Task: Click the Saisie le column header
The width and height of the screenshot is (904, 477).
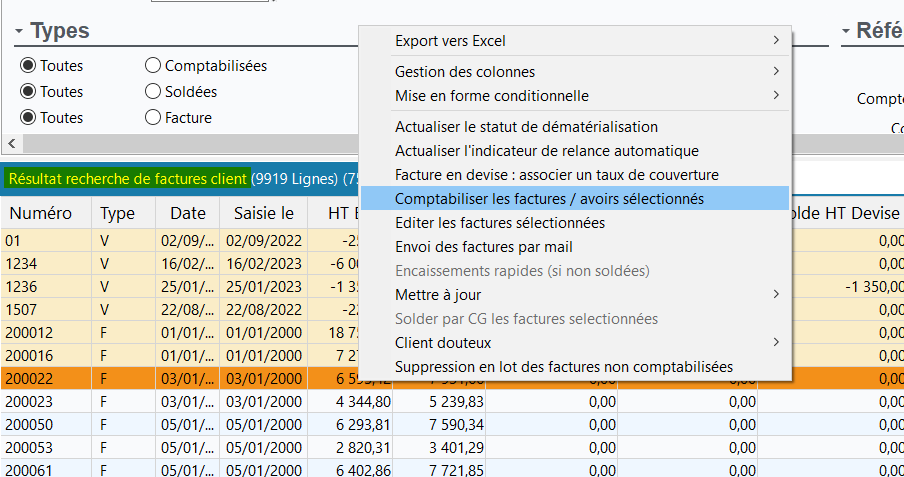Action: click(x=263, y=213)
